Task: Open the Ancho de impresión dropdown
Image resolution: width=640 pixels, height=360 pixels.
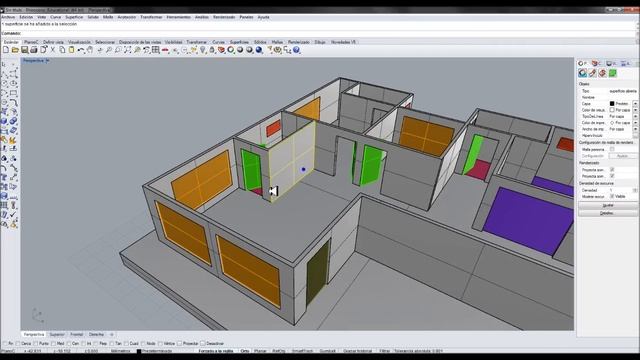Action: 636,129
